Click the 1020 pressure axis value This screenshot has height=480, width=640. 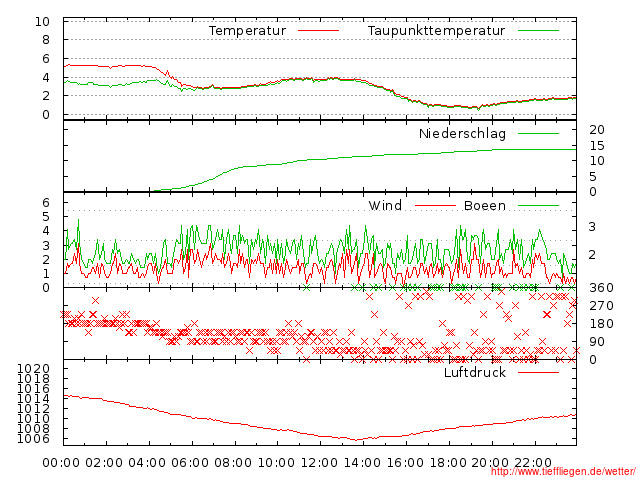tap(33, 369)
